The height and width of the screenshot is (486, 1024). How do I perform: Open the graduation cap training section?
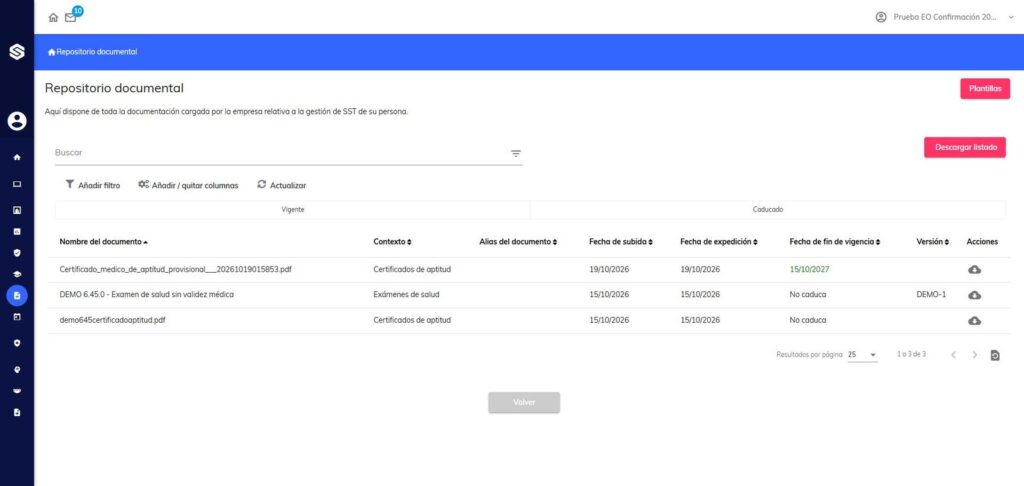[17, 274]
